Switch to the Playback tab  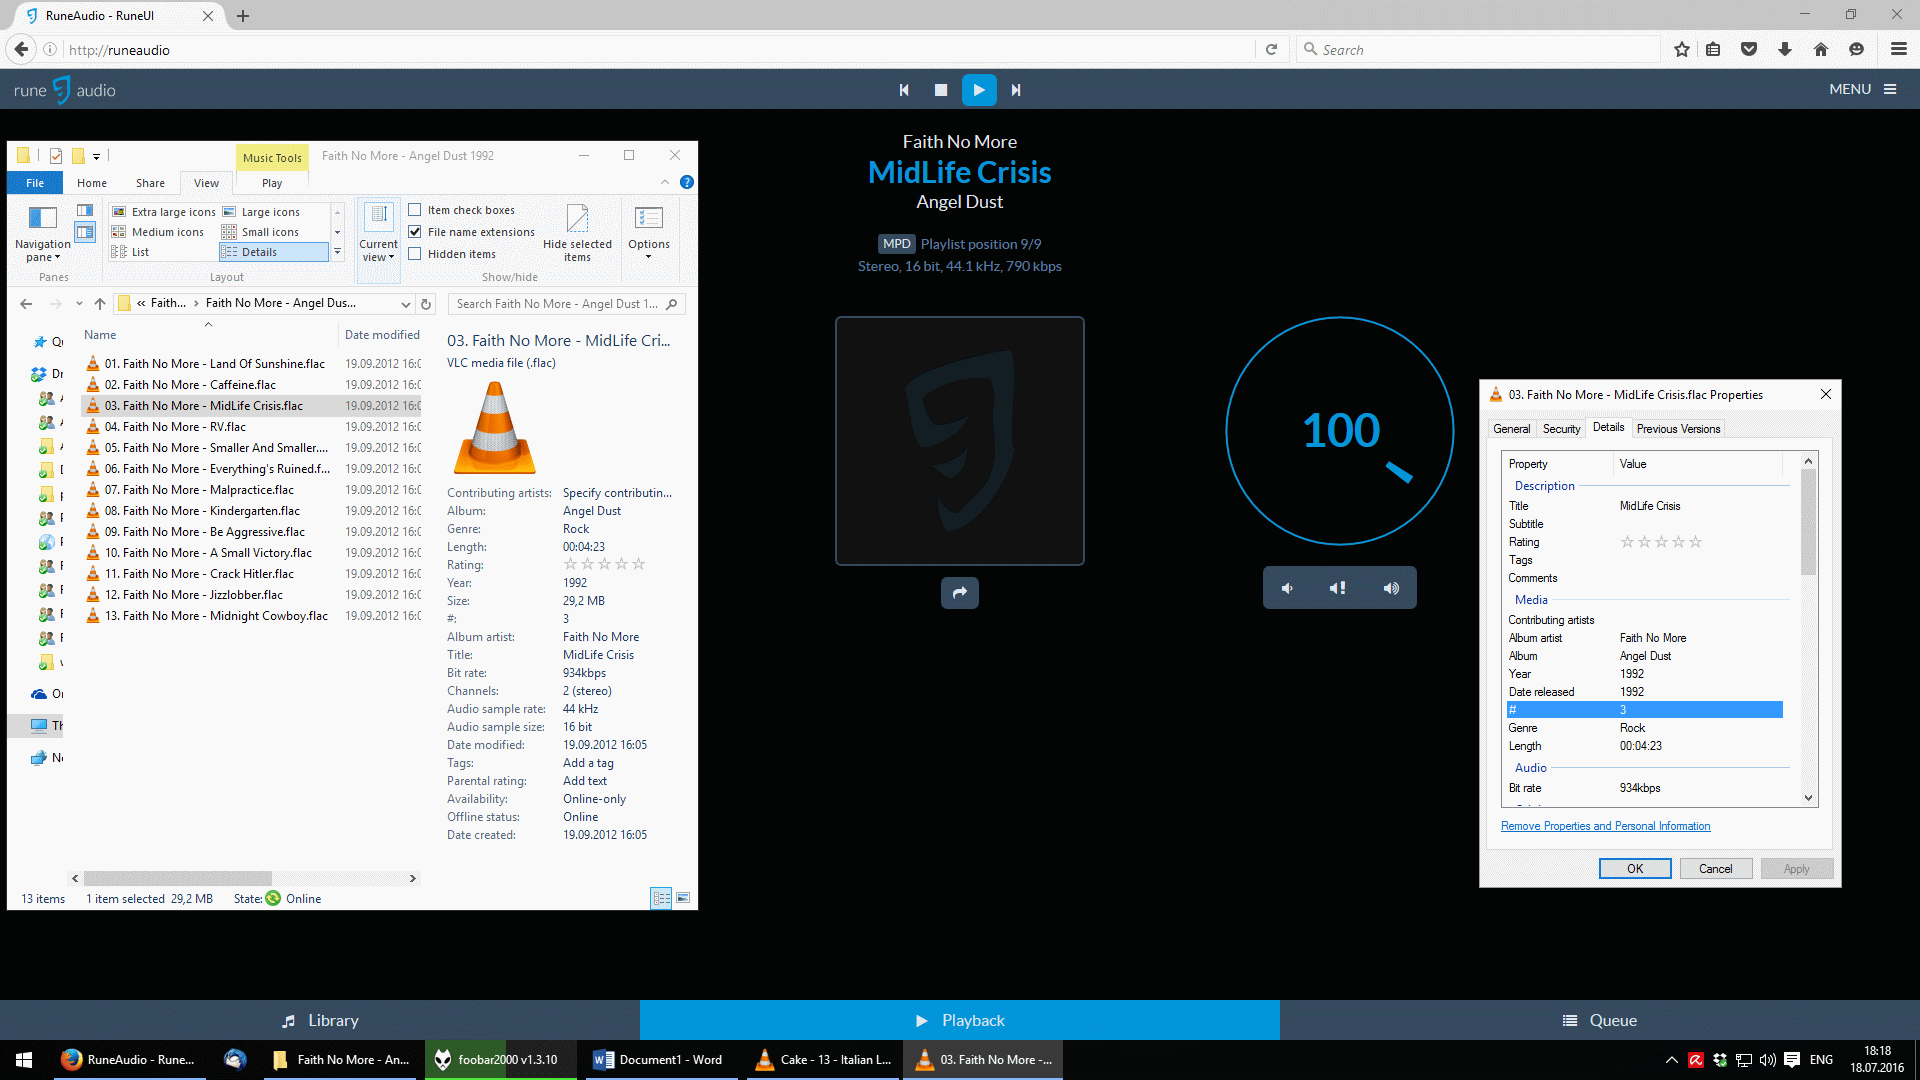click(x=960, y=1020)
